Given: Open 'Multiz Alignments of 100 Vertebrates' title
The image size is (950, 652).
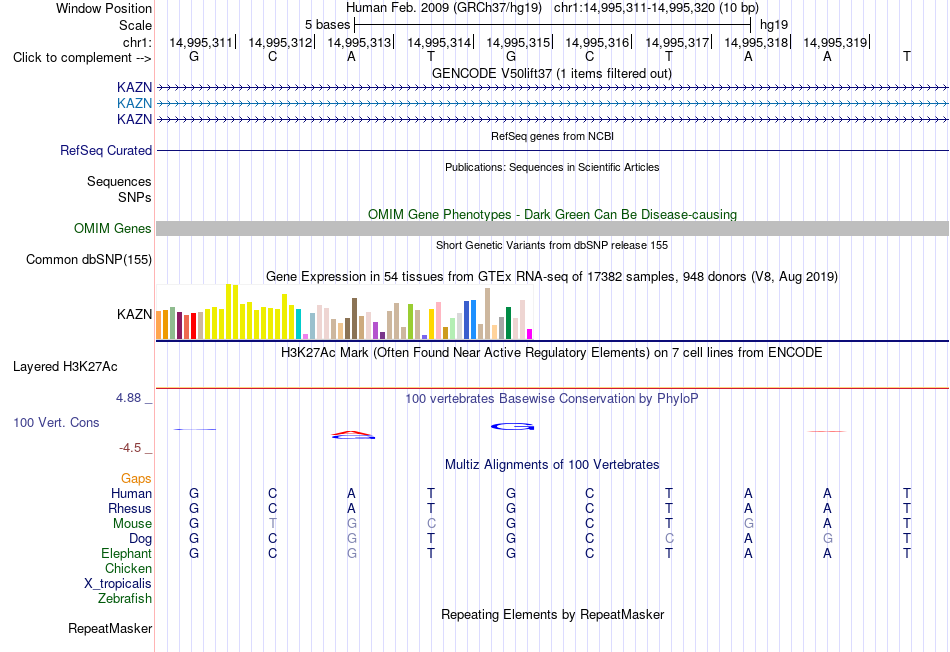Looking at the screenshot, I should [x=552, y=465].
